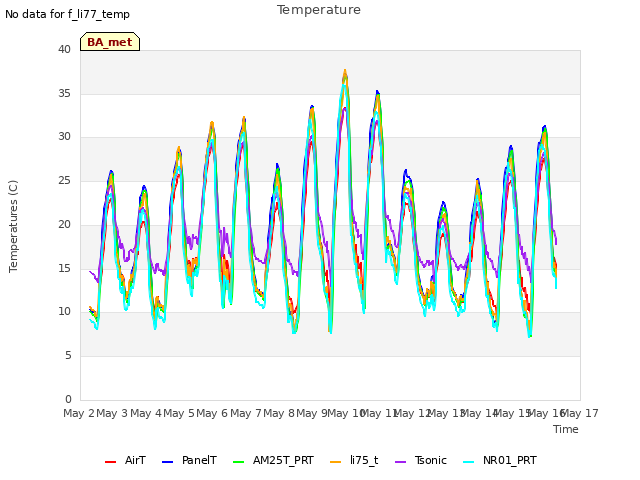
Task: Click the orange li75_t legend color marker
Action: point(335,462)
